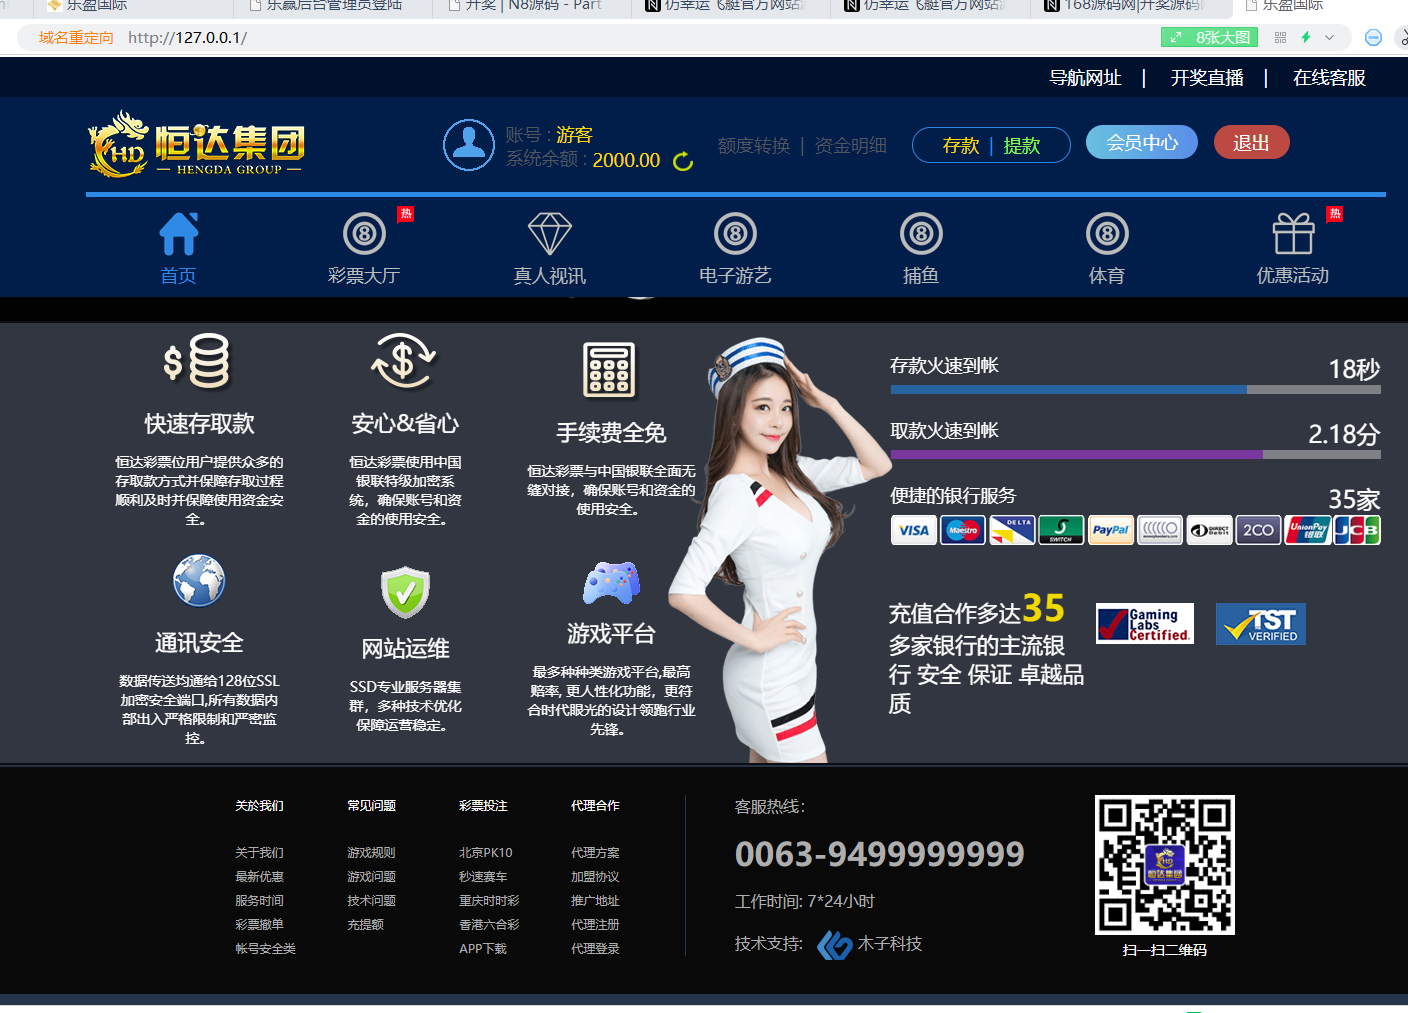Click the PayPal payment logo
The width and height of the screenshot is (1408, 1013).
[x=1110, y=530]
